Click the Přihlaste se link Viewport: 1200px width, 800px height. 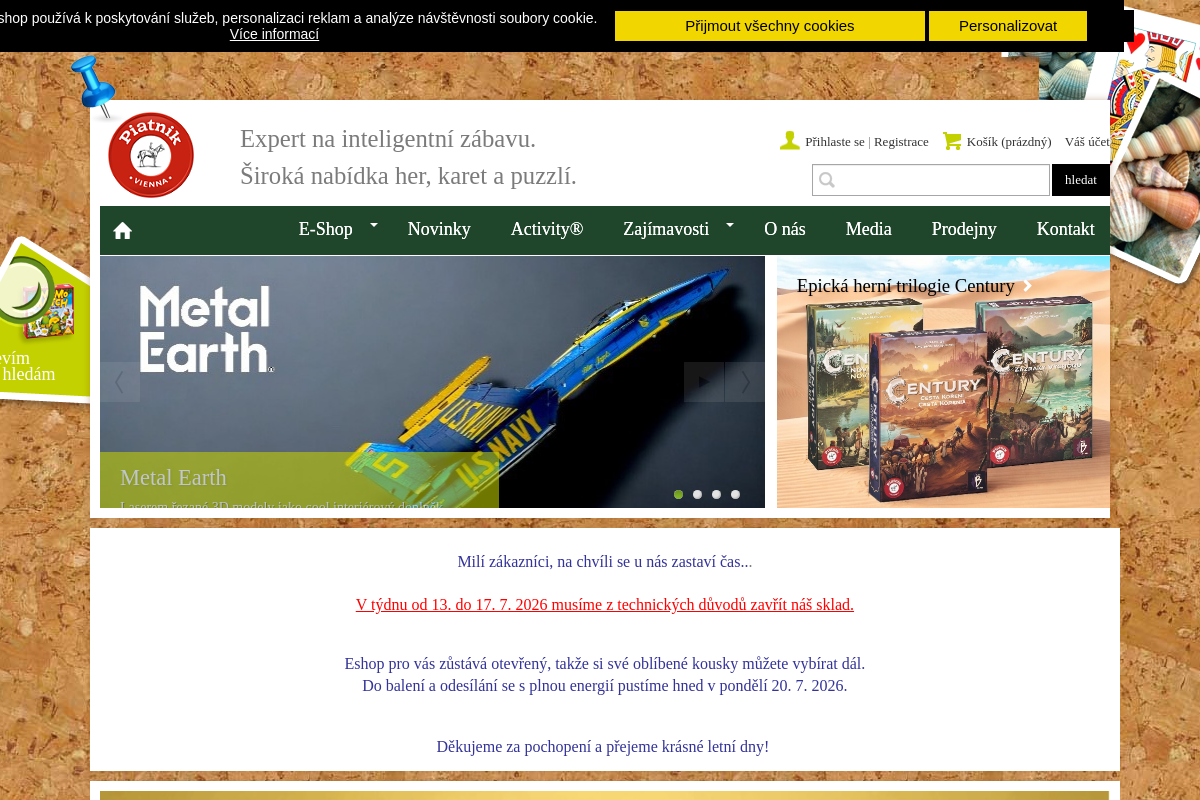(x=835, y=142)
